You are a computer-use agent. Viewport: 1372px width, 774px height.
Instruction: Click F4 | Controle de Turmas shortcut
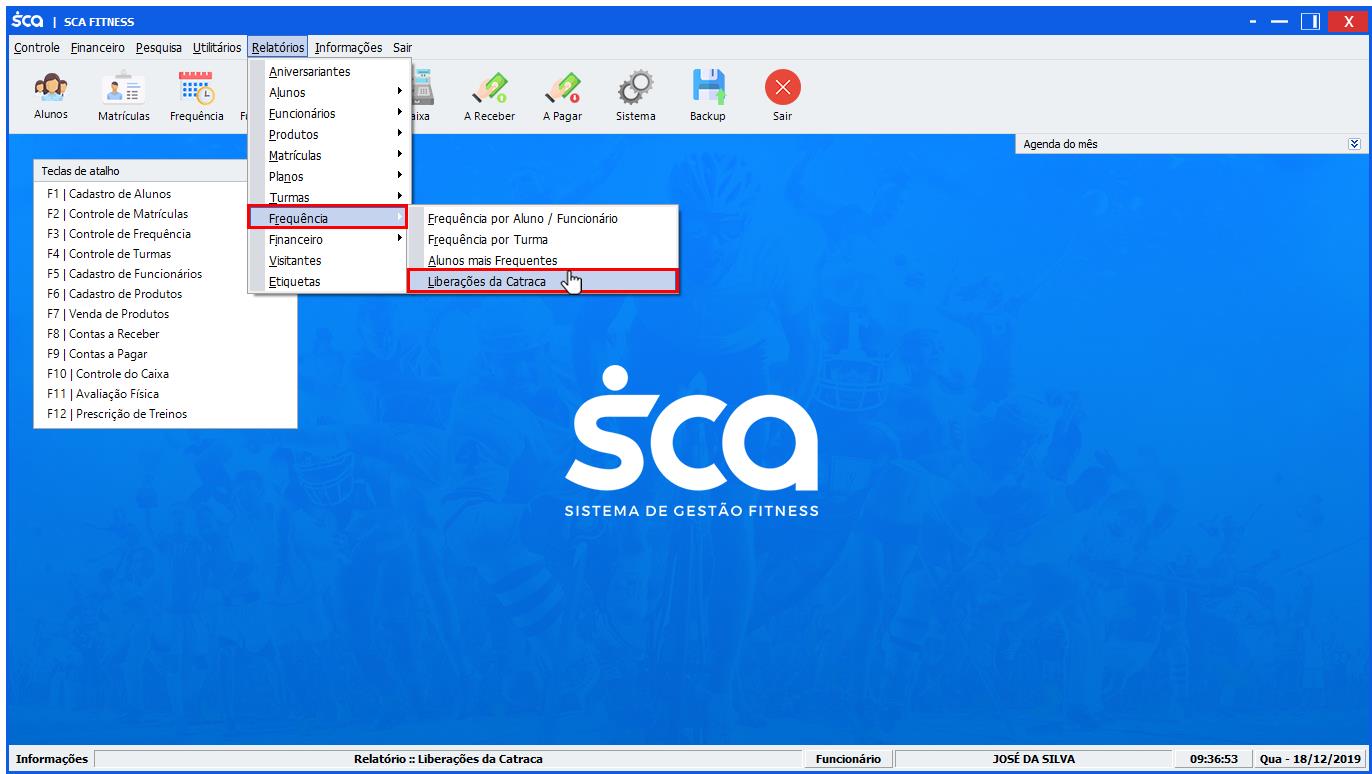(x=109, y=254)
